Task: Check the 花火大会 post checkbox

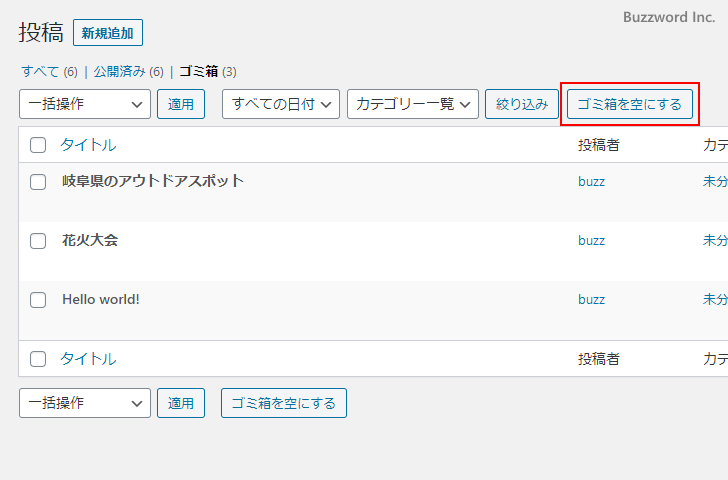Action: click(38, 241)
